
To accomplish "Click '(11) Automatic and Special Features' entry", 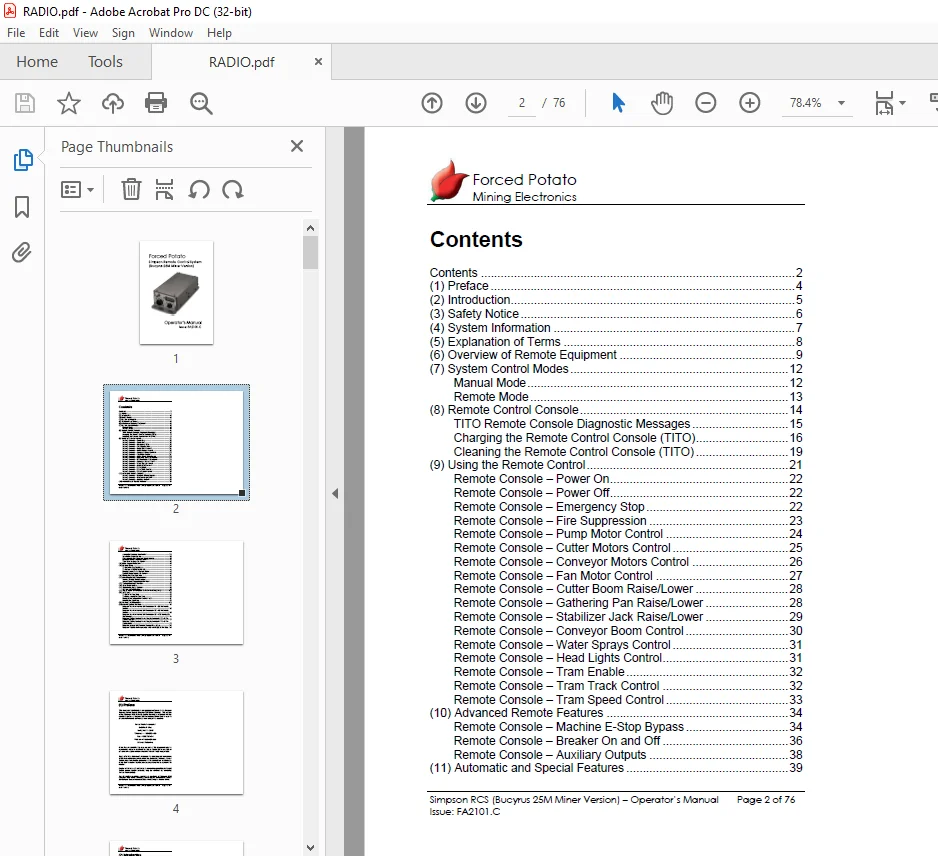I will 616,767.
